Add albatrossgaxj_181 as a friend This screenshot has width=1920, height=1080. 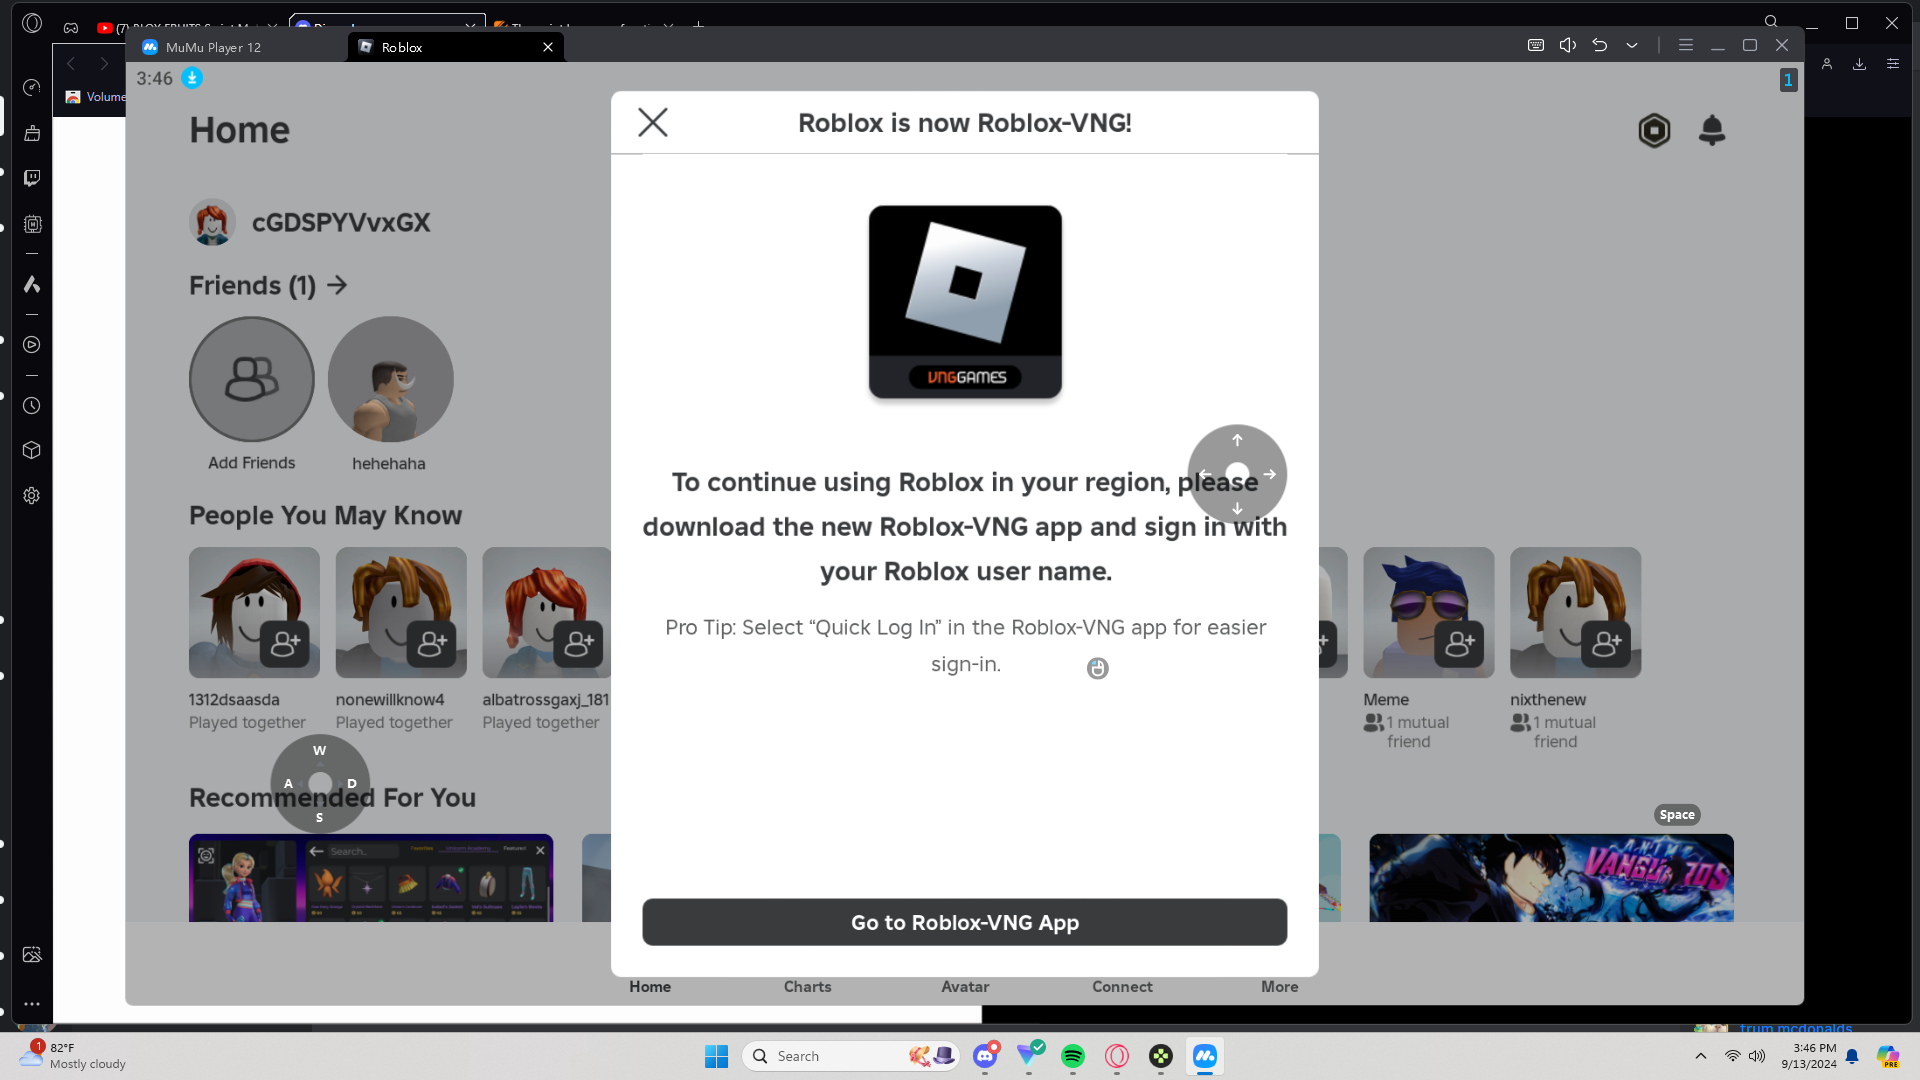[579, 644]
